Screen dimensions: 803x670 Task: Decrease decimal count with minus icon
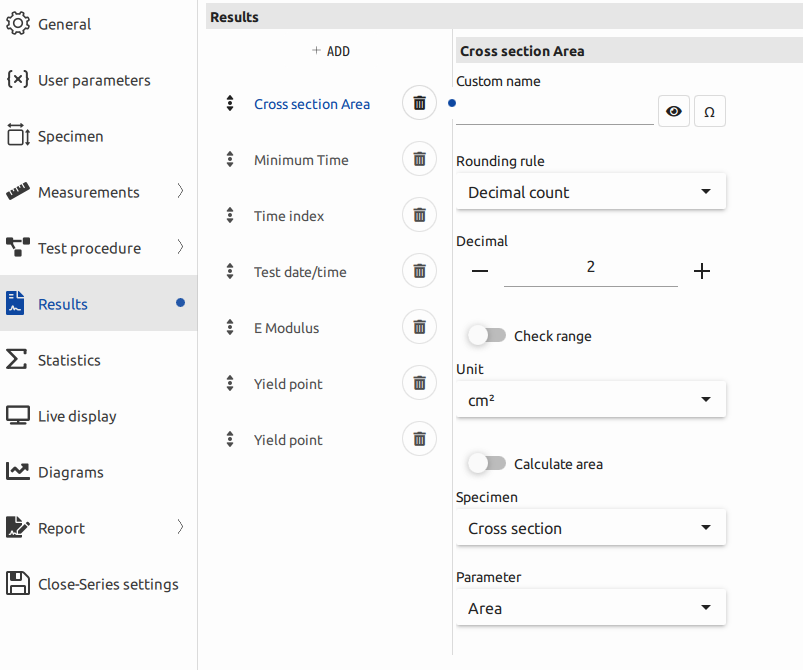coord(480,271)
